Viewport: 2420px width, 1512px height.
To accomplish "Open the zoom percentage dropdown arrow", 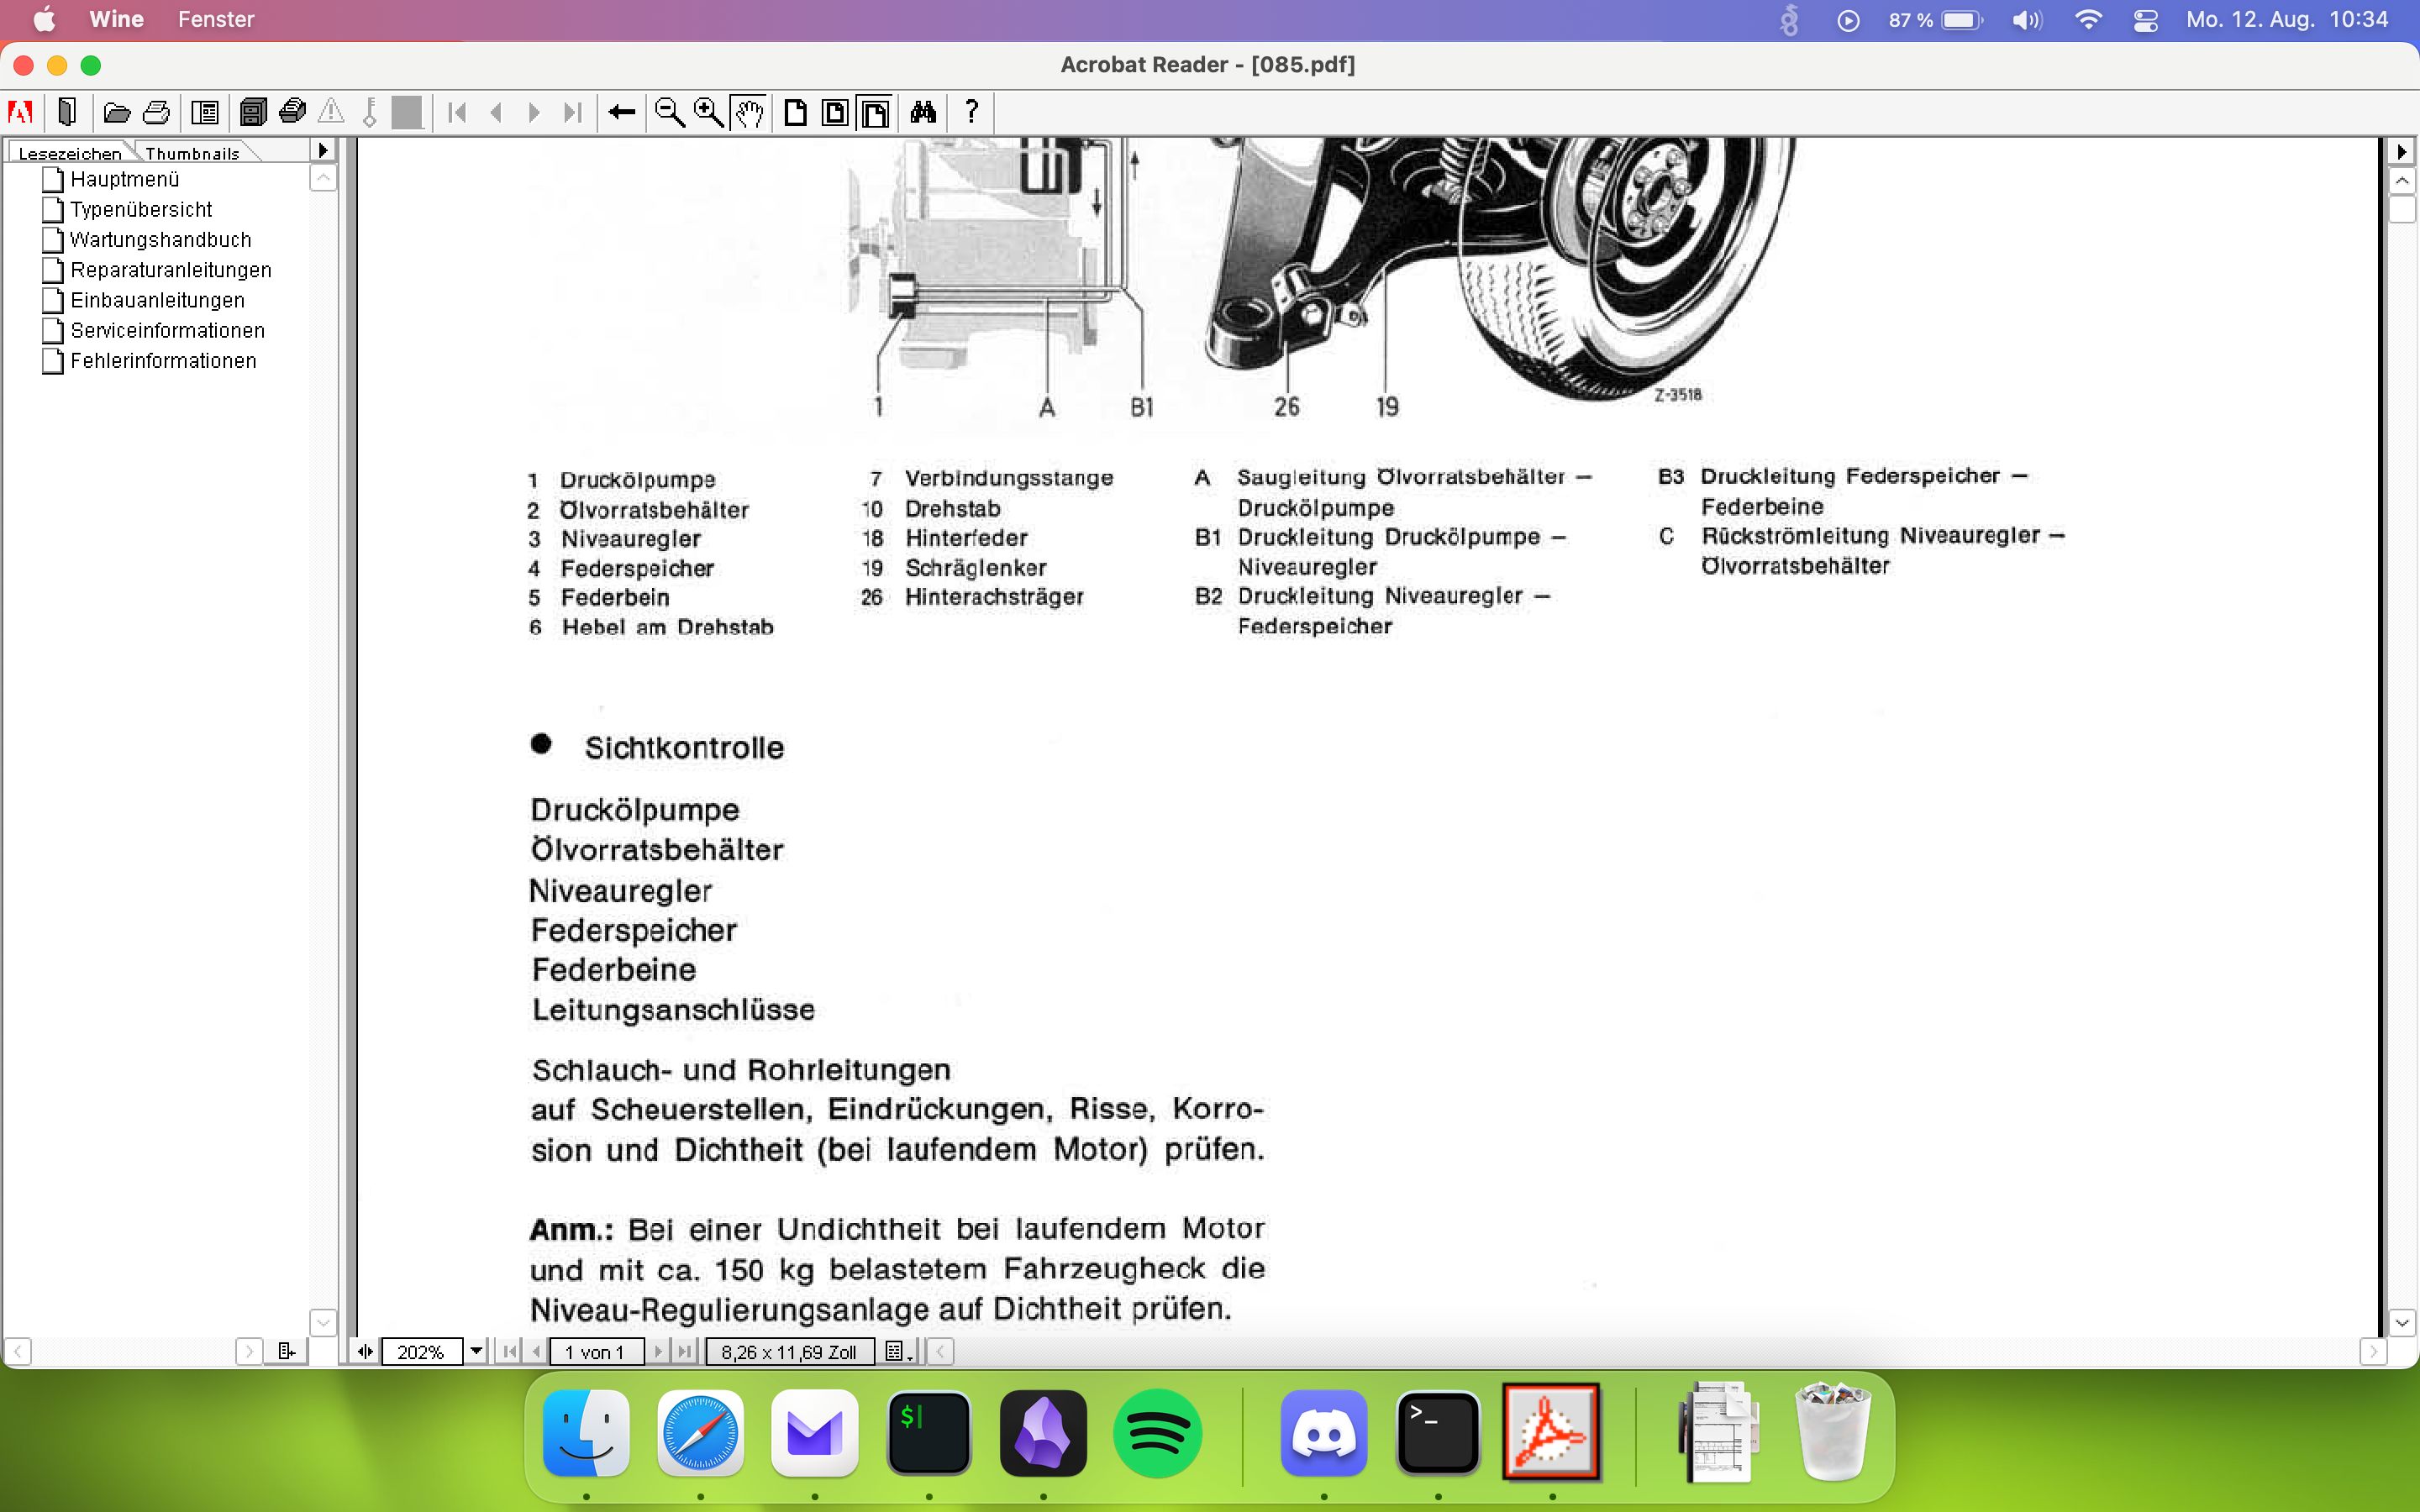I will tap(477, 1351).
